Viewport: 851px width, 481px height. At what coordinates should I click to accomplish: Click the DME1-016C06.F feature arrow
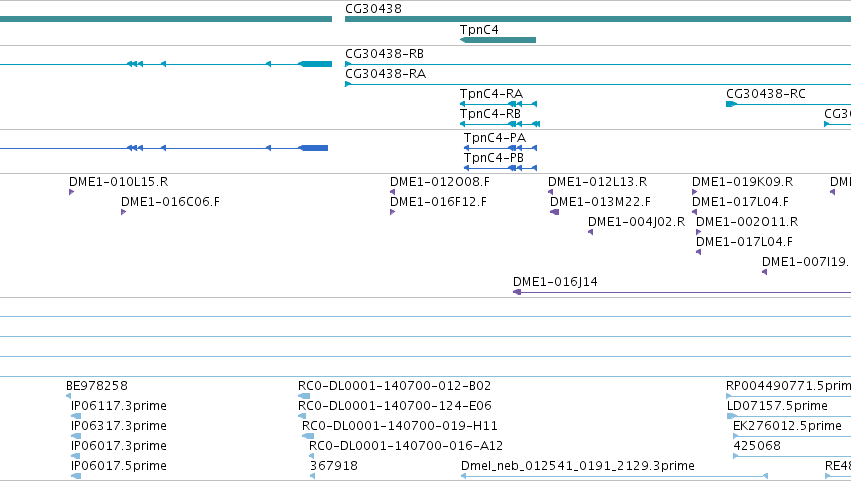coord(124,212)
